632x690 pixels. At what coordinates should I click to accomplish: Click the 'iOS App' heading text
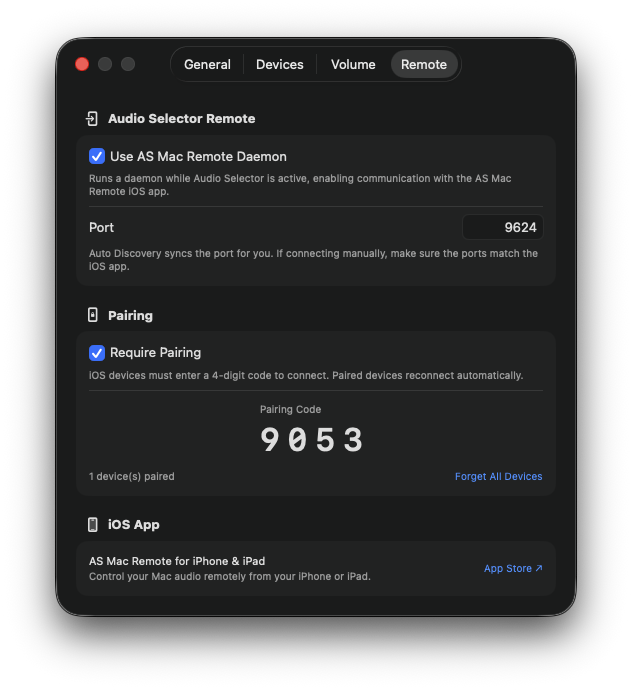pos(134,525)
